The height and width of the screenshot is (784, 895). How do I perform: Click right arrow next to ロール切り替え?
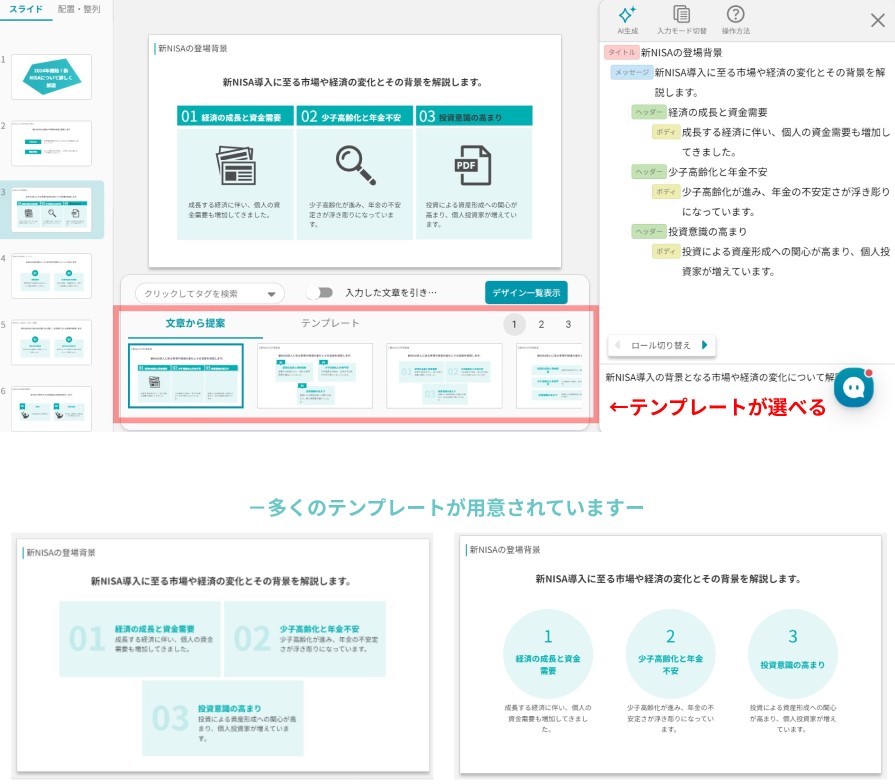[x=704, y=345]
